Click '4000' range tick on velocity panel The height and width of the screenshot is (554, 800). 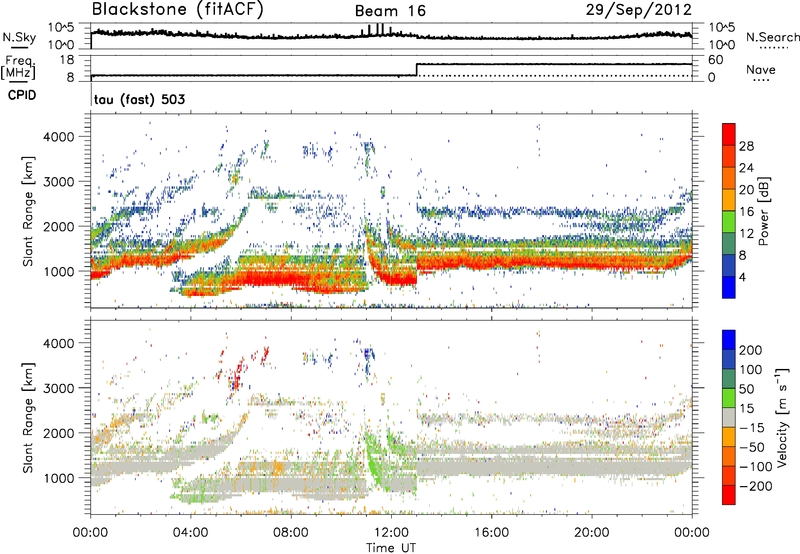point(58,343)
